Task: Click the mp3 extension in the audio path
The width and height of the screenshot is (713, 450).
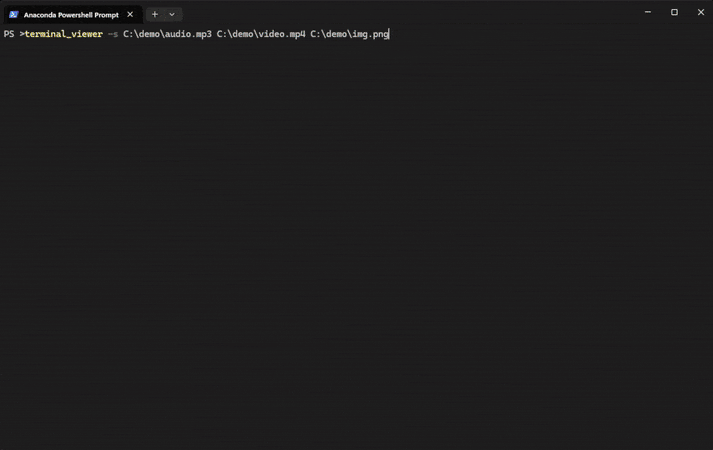Action: [204, 35]
